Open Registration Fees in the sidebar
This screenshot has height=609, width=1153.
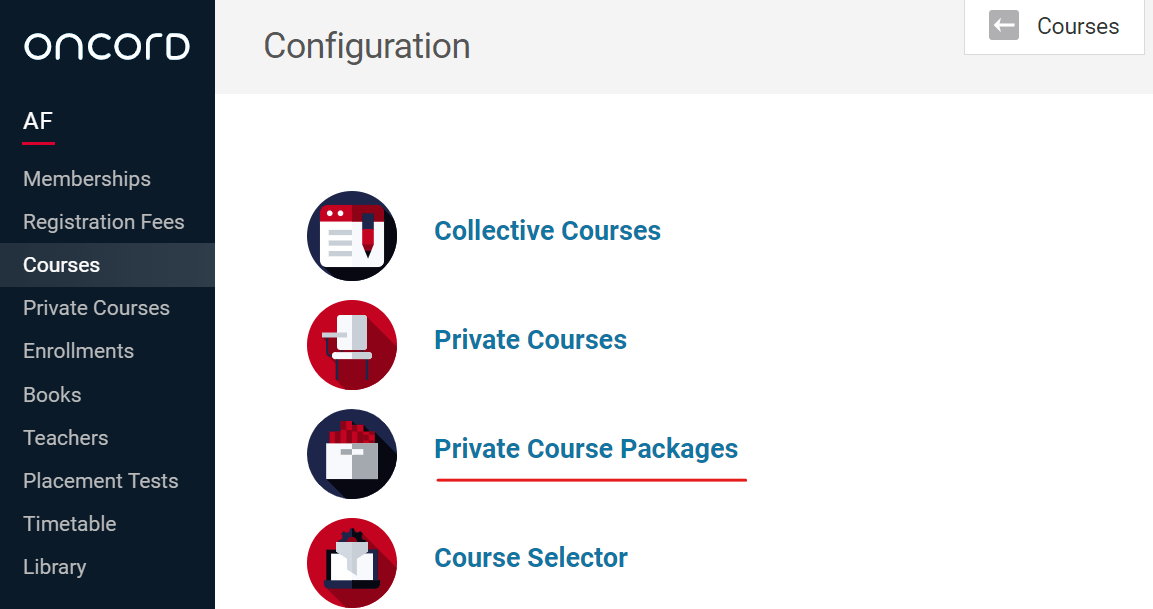[104, 222]
